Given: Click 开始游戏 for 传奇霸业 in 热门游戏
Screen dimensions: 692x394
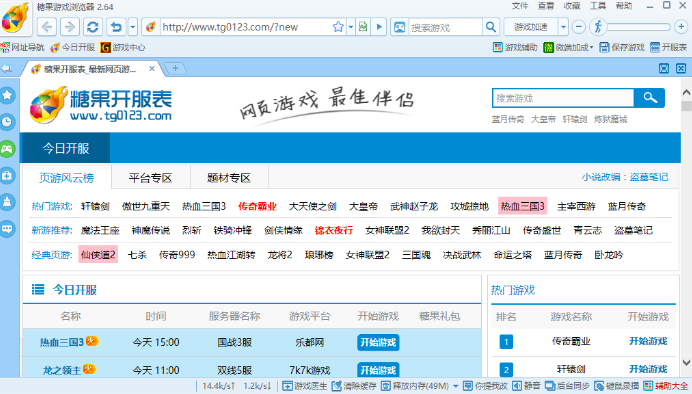Looking at the screenshot, I should tap(648, 341).
